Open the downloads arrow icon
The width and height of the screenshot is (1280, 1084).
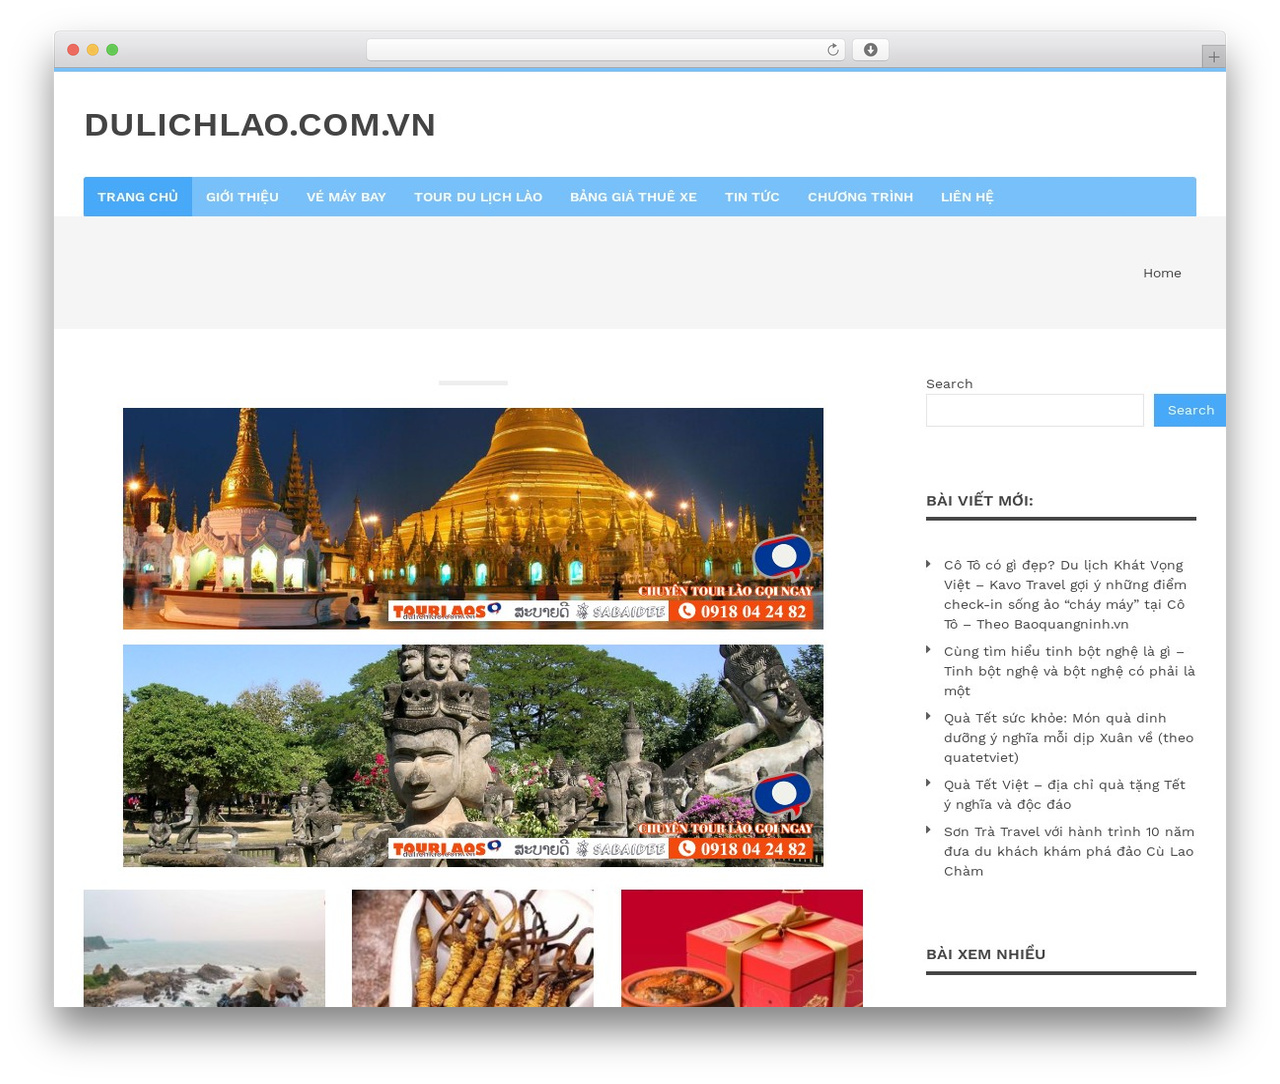coord(870,50)
